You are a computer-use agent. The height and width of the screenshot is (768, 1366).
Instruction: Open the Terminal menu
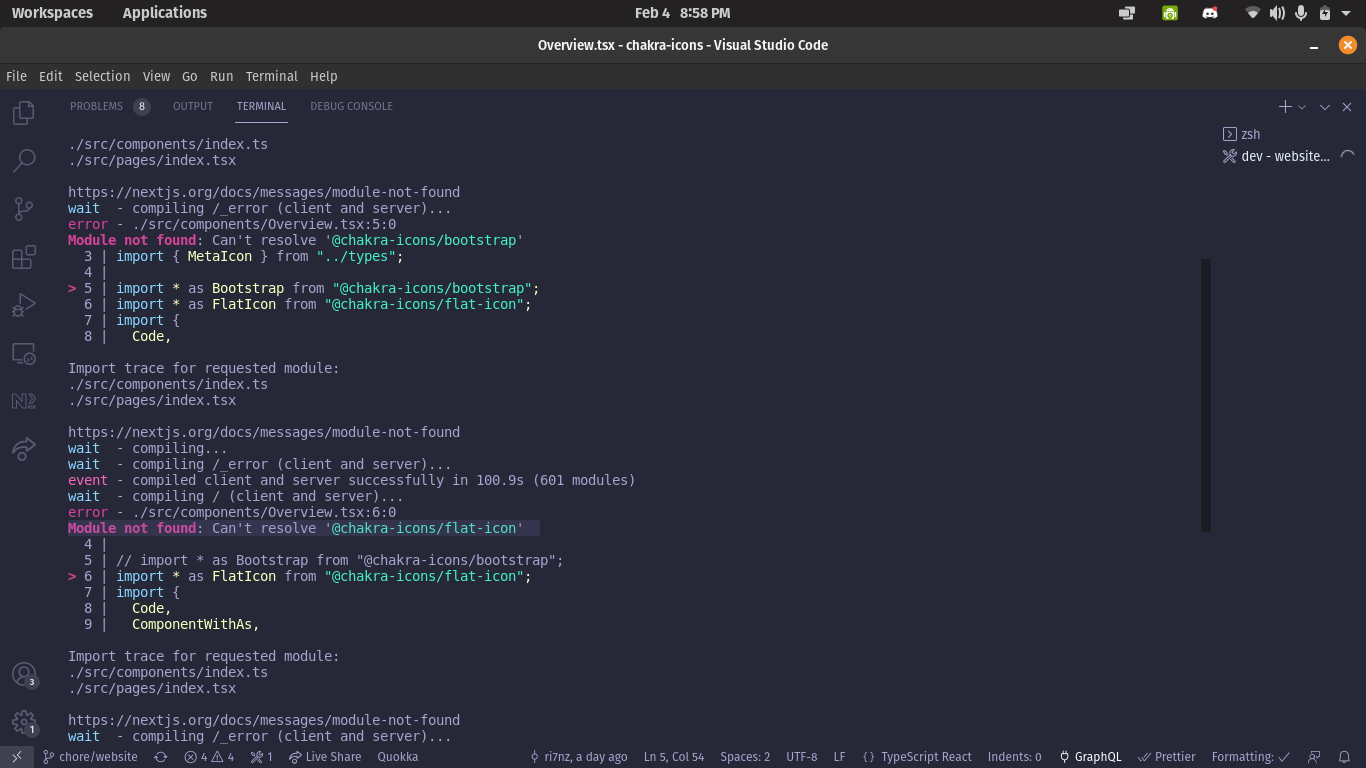(272, 76)
